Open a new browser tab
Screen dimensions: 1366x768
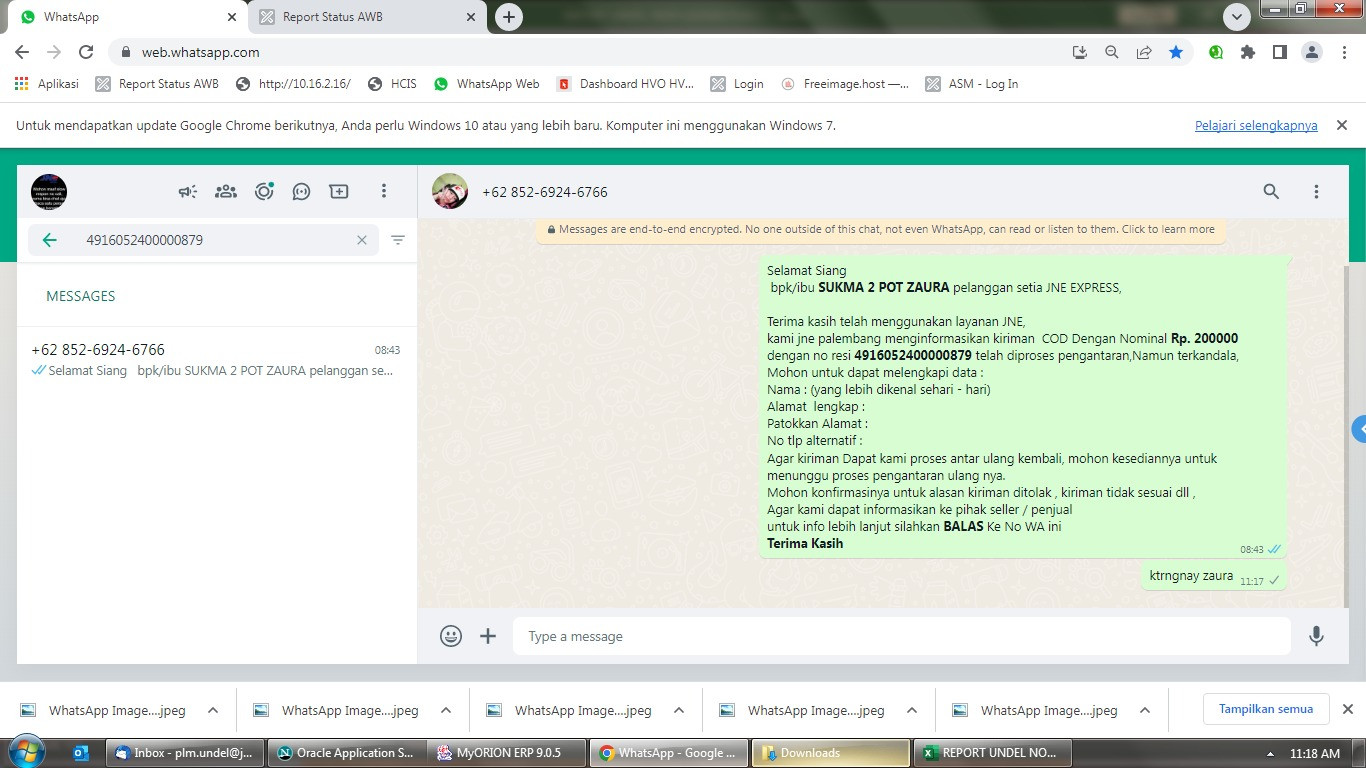(509, 17)
